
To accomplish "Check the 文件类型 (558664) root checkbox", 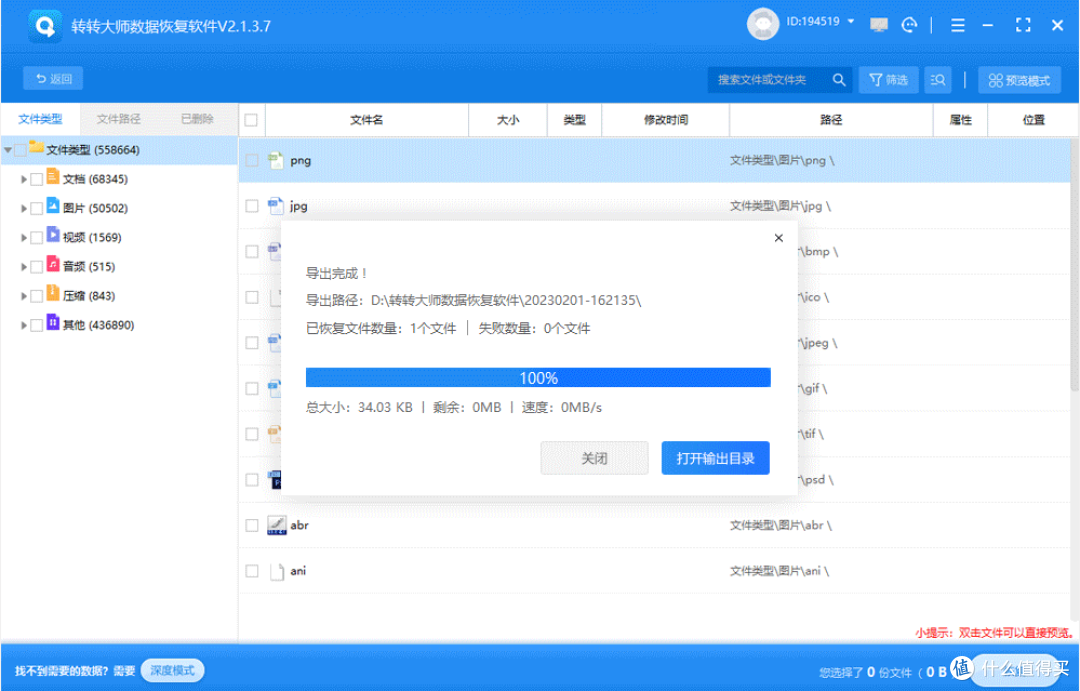I will [x=21, y=150].
